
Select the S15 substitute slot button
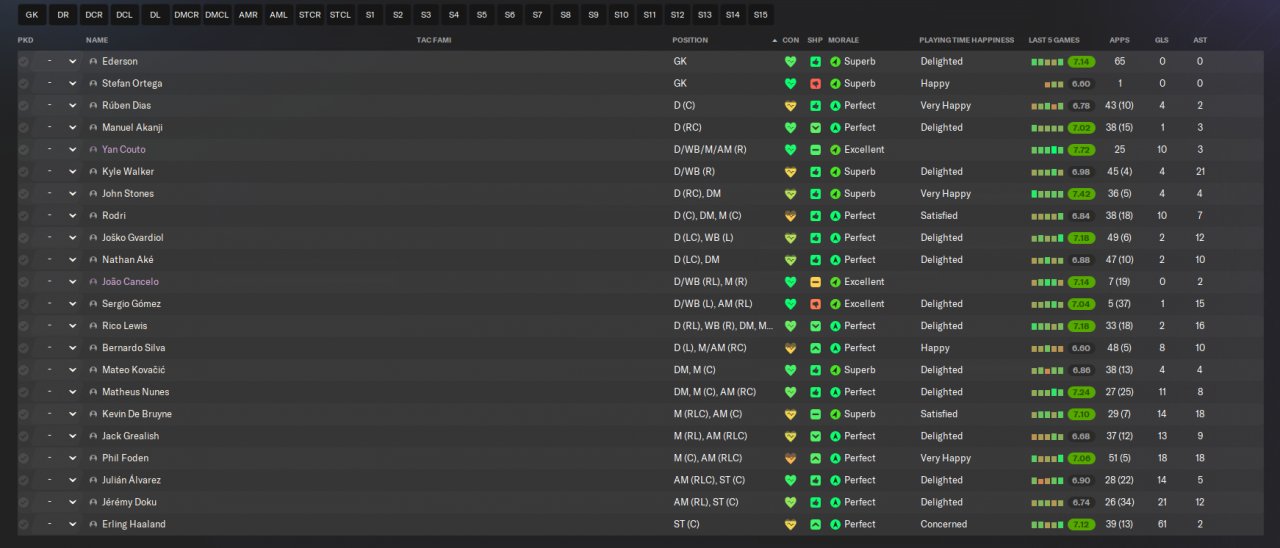[x=761, y=15]
